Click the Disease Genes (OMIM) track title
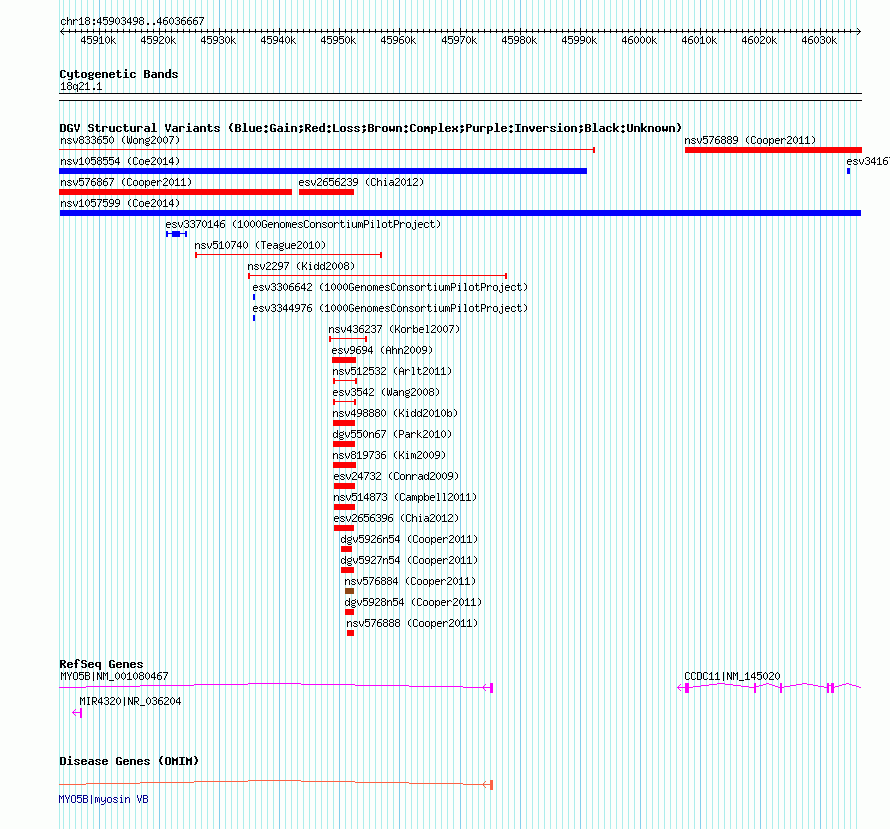Screen dimensions: 890x829 point(129,761)
